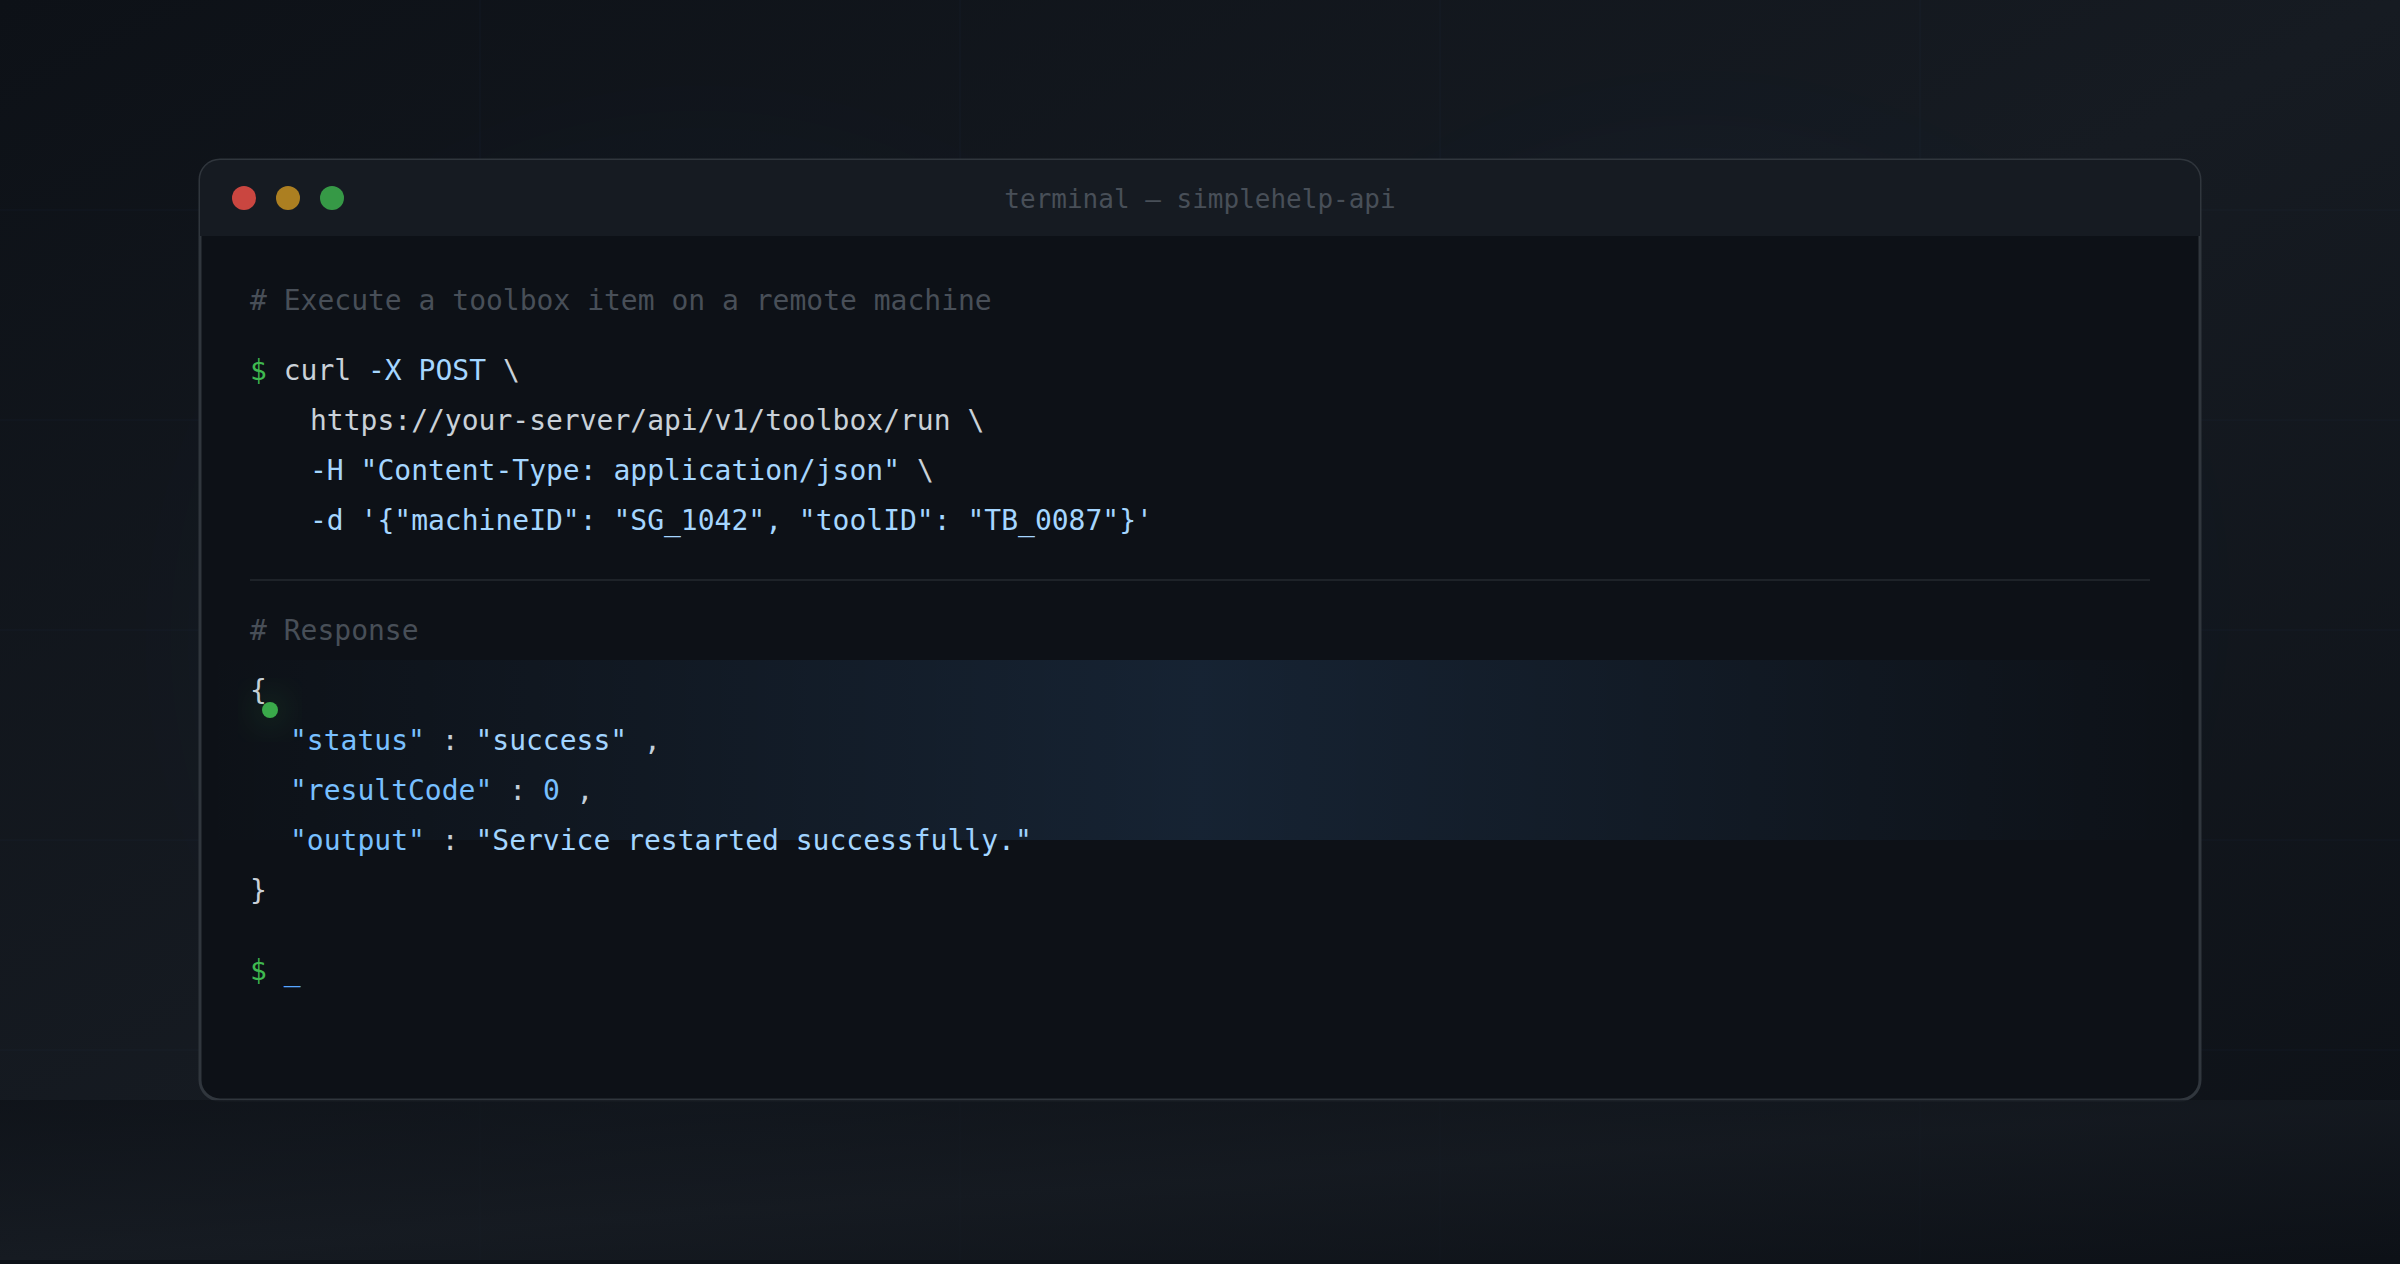Click the "status" key in response
2400x1264 pixels.
[x=357, y=740]
